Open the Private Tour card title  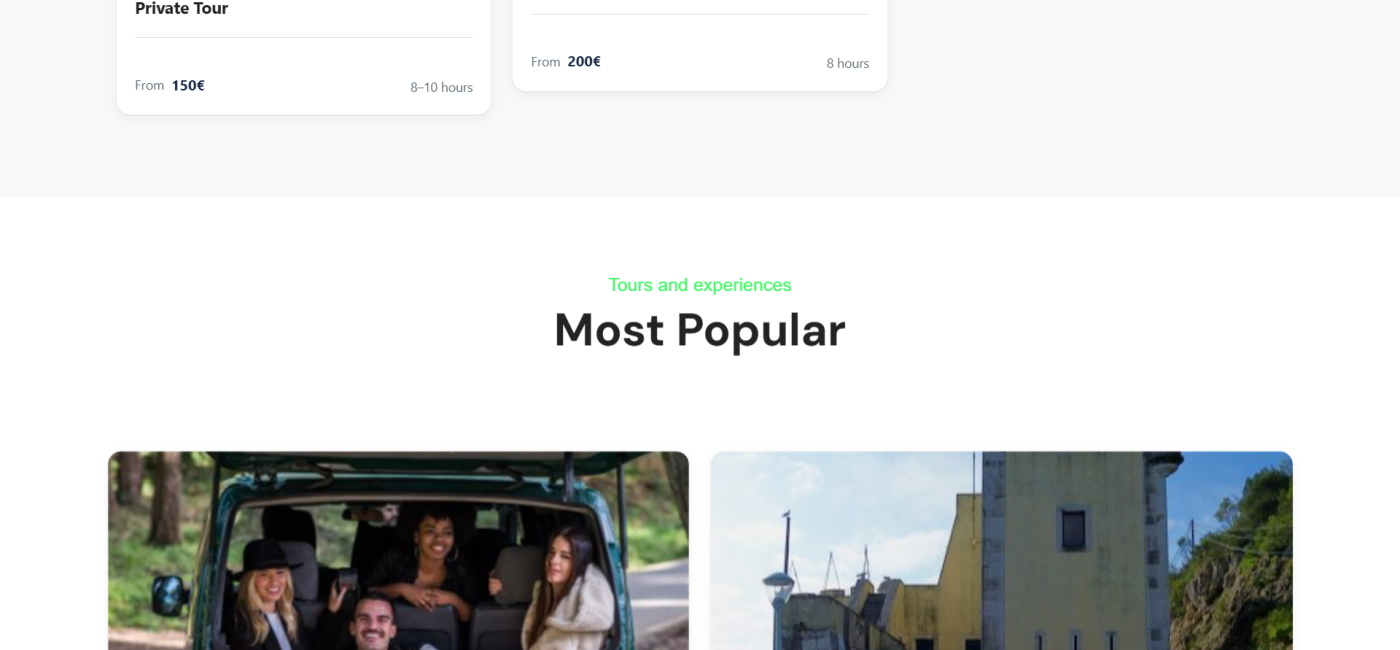(x=181, y=9)
